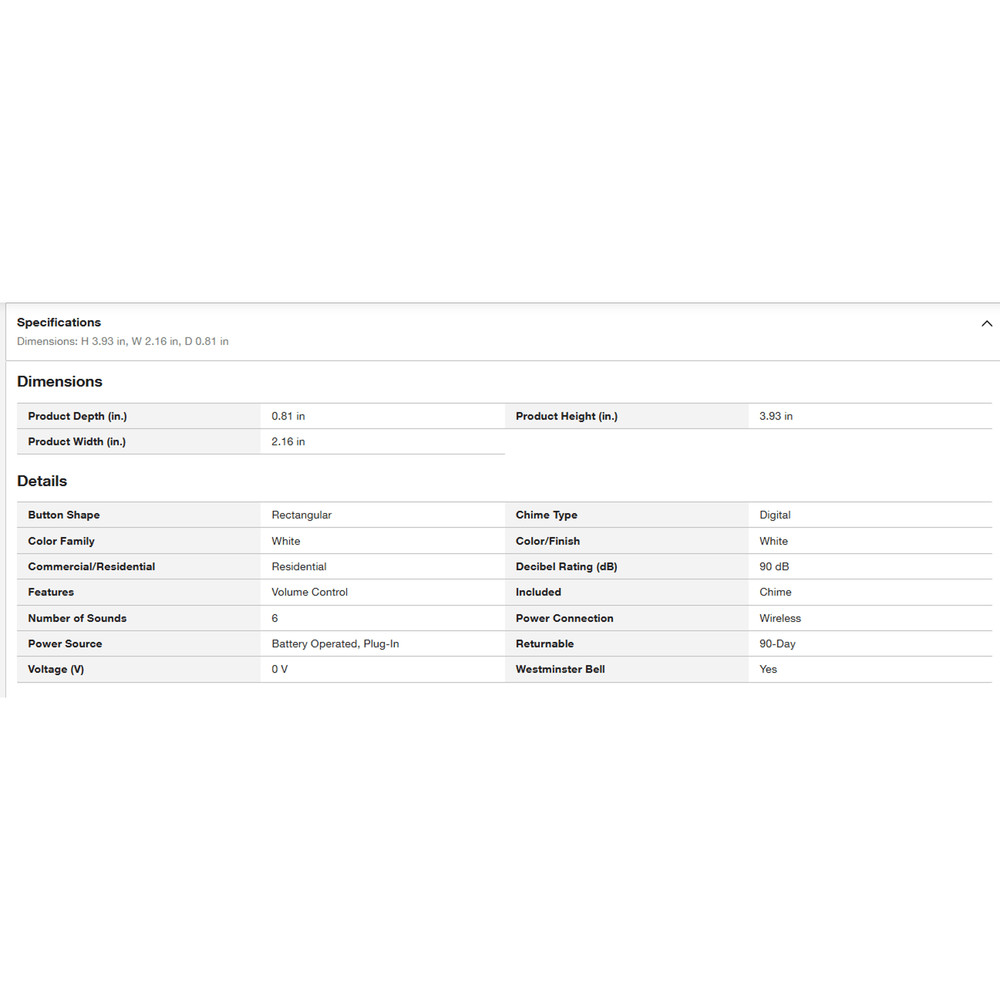This screenshot has width=1000, height=1000.
Task: Select the Chime Type label
Action: tap(546, 515)
